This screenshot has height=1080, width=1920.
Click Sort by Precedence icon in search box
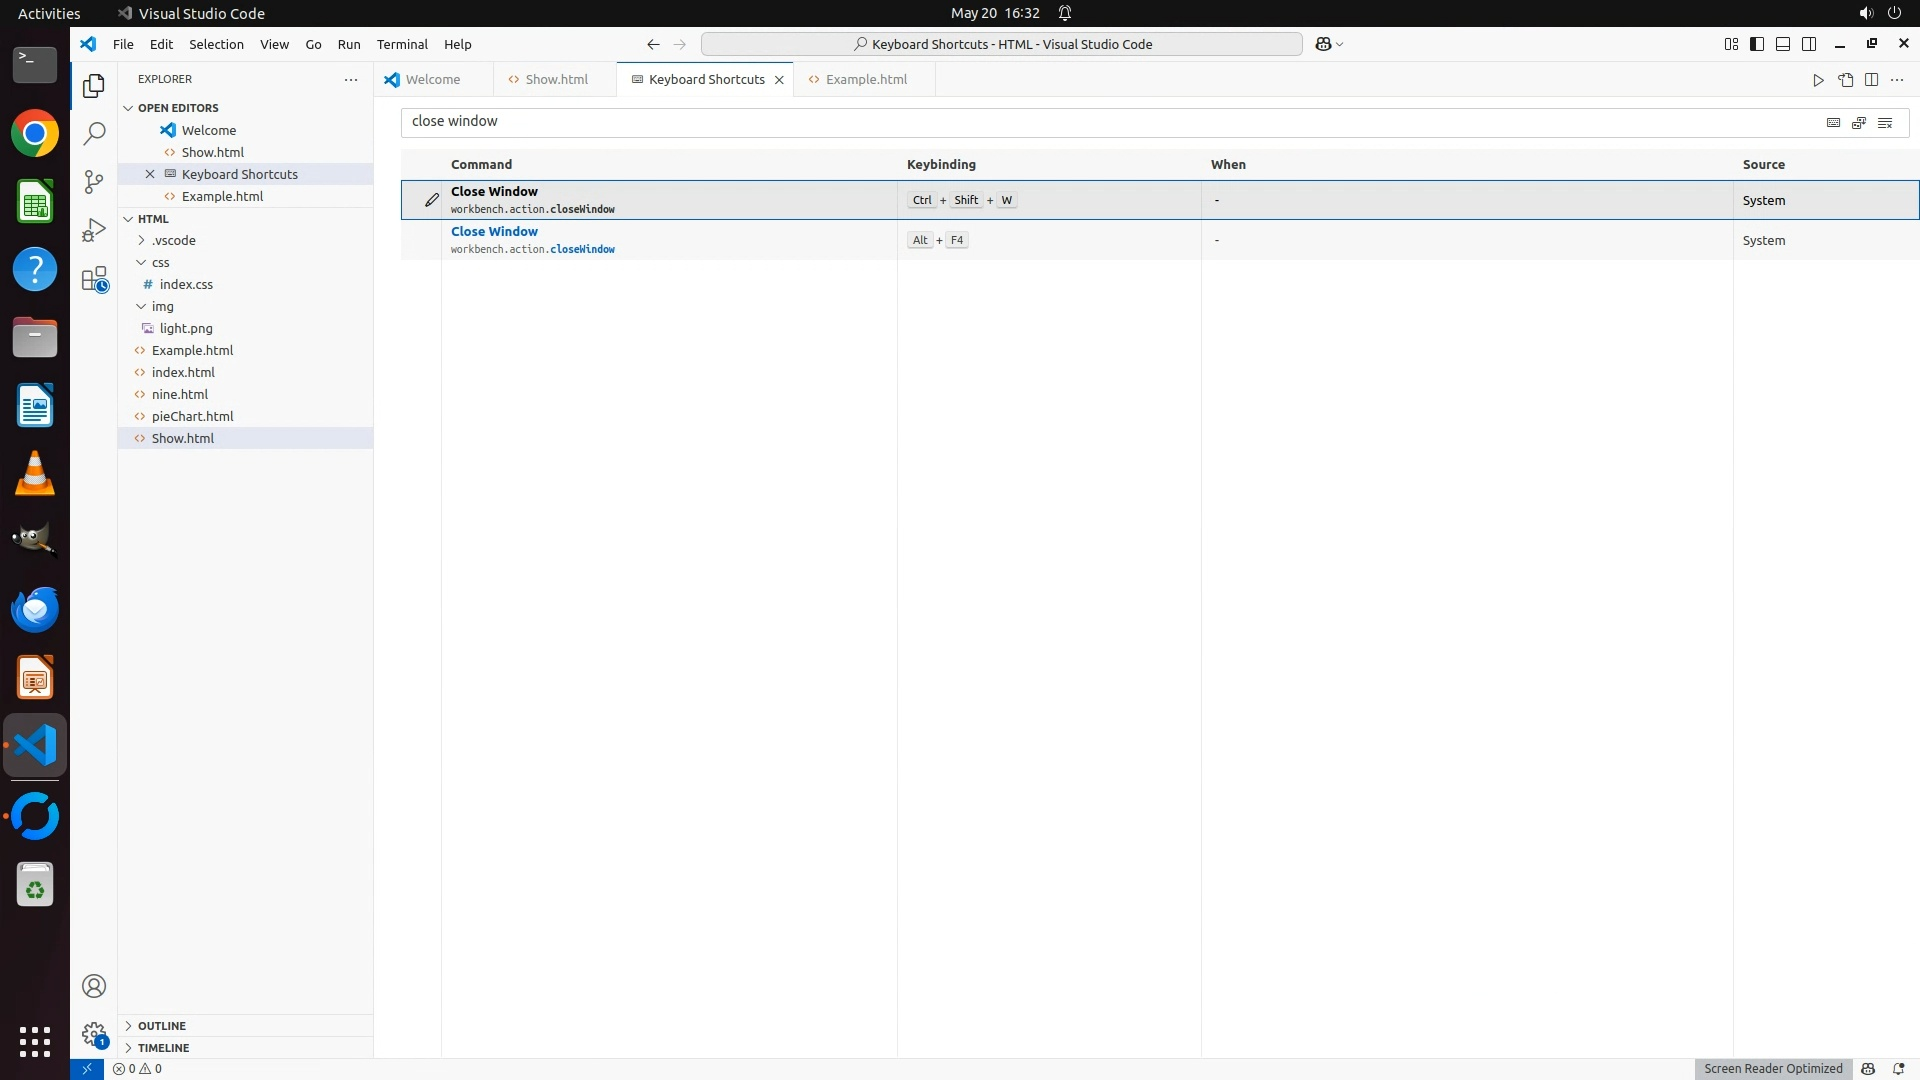[x=1859, y=122]
